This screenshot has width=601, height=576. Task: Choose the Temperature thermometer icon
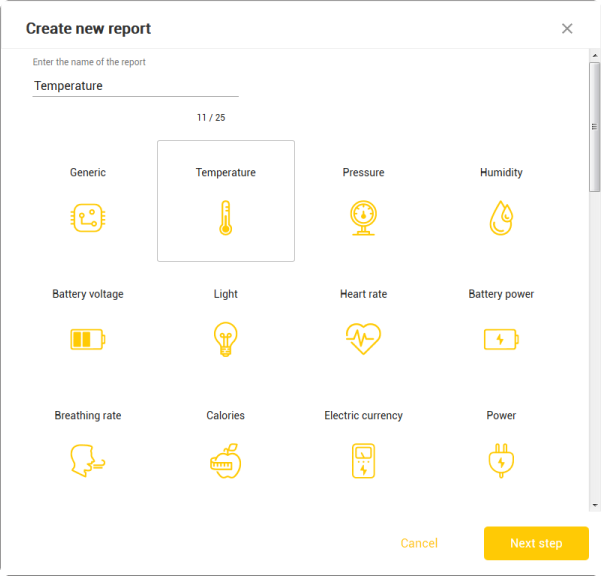(226, 218)
